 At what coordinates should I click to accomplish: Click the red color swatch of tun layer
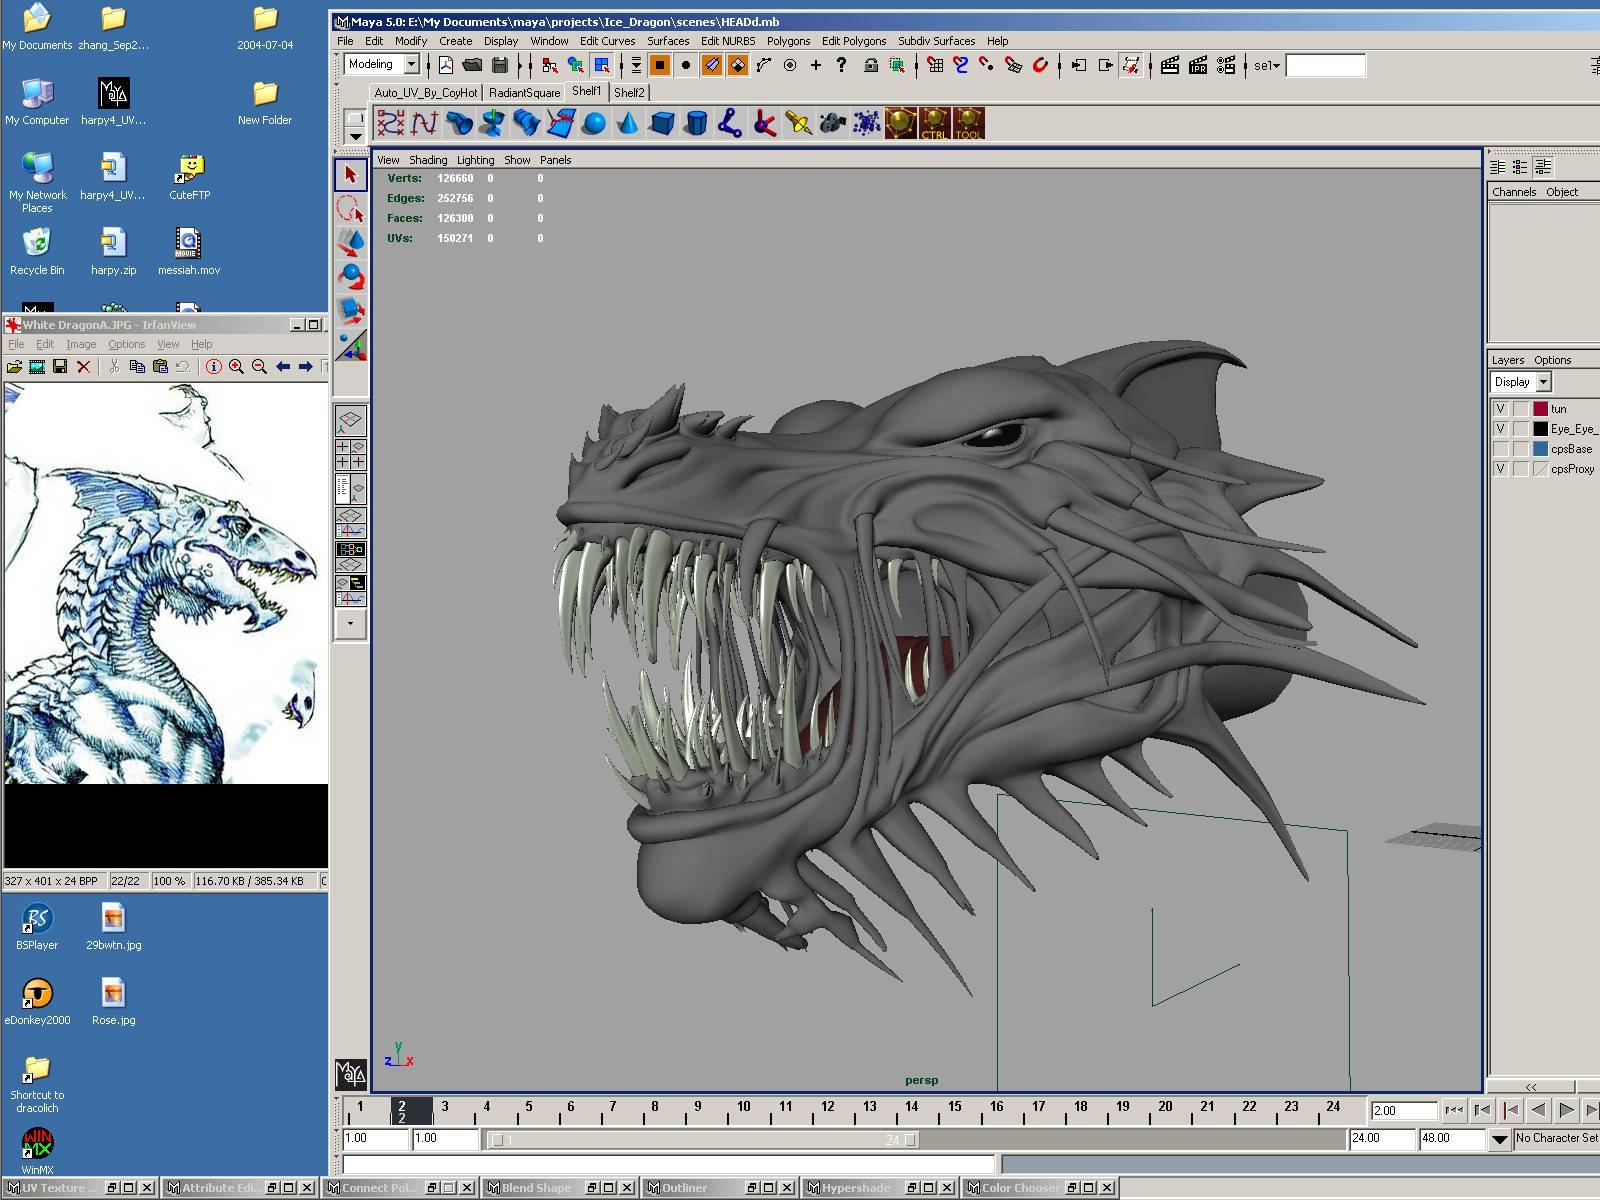point(1540,409)
